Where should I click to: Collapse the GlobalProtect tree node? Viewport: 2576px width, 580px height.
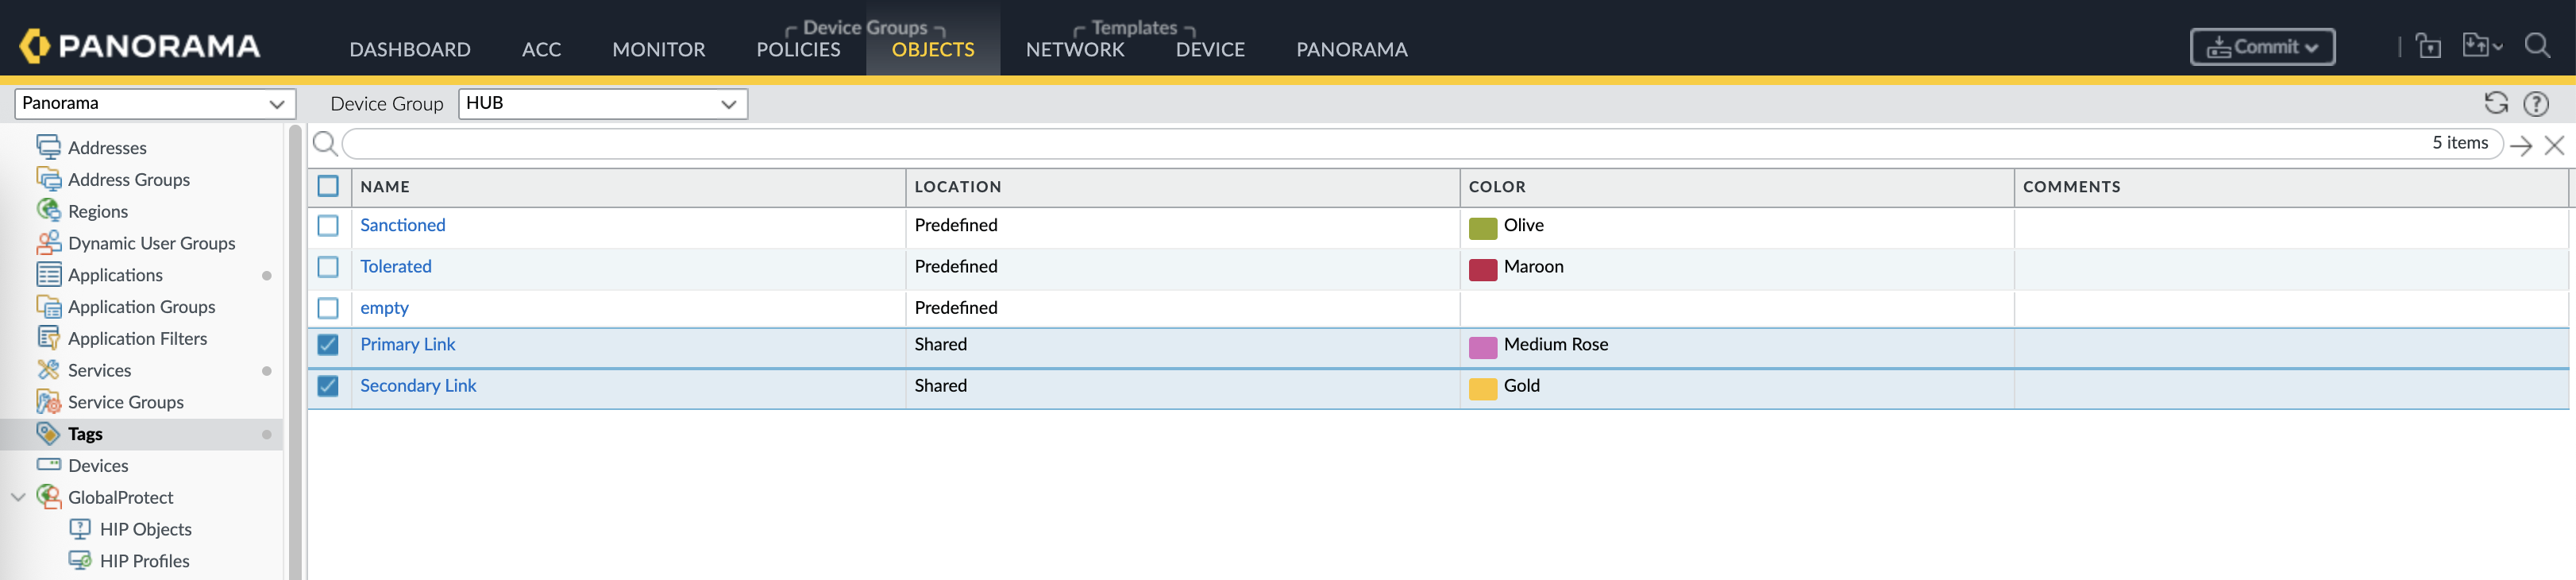(18, 497)
